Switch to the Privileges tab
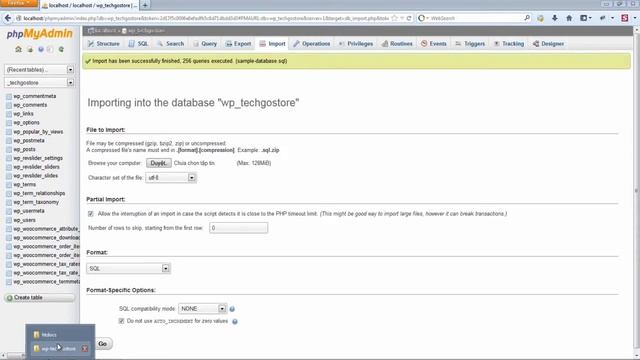Viewport: 640px width, 360px height. coord(356,44)
